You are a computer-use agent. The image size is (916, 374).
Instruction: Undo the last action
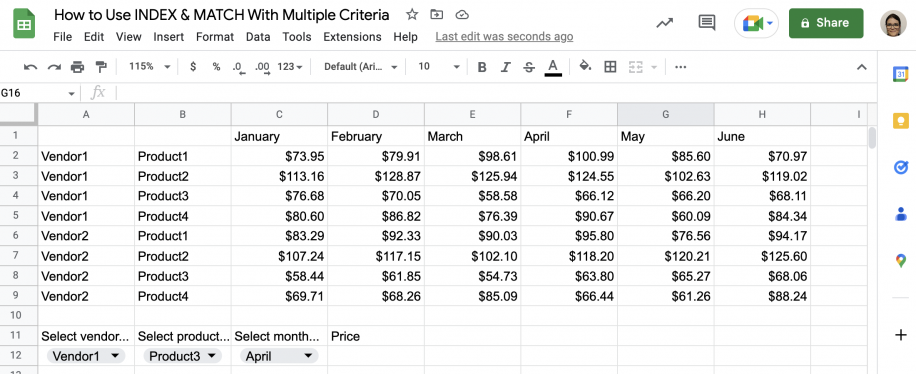pyautogui.click(x=30, y=67)
